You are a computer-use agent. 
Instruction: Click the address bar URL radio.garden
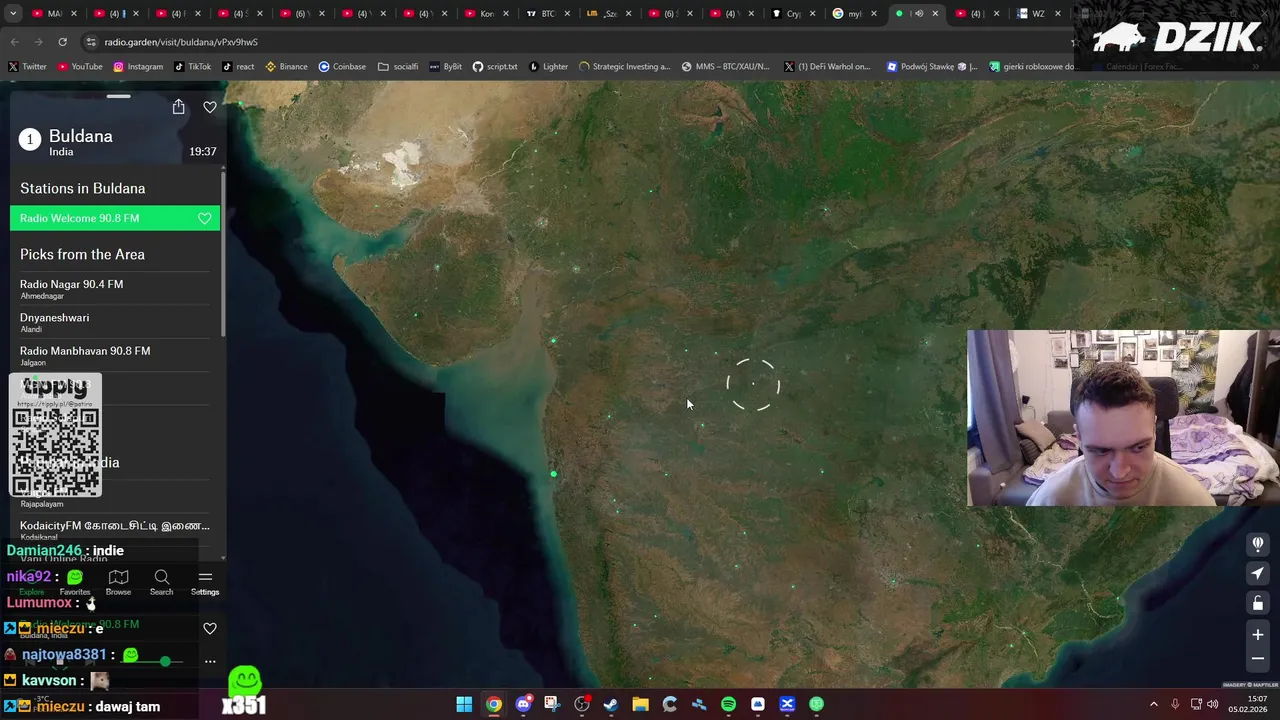181,42
